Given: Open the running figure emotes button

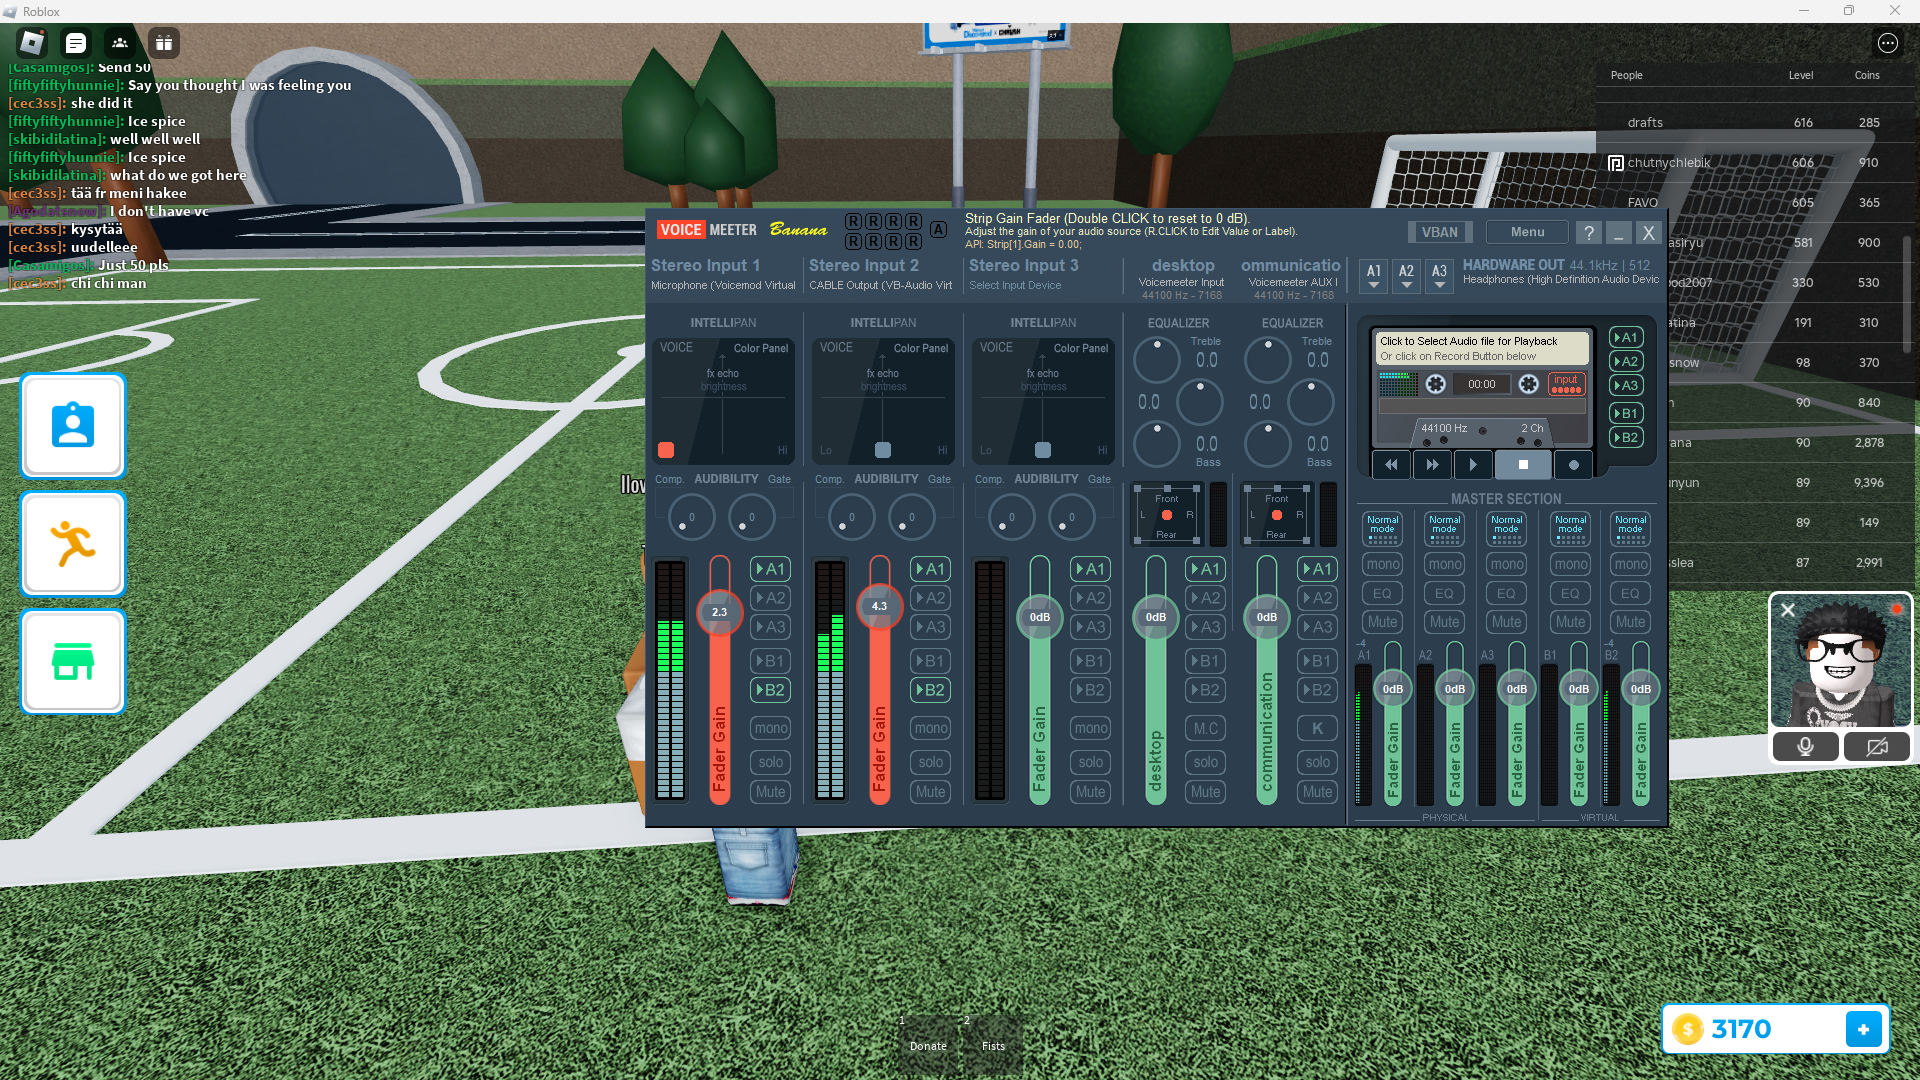Looking at the screenshot, I should tap(73, 544).
